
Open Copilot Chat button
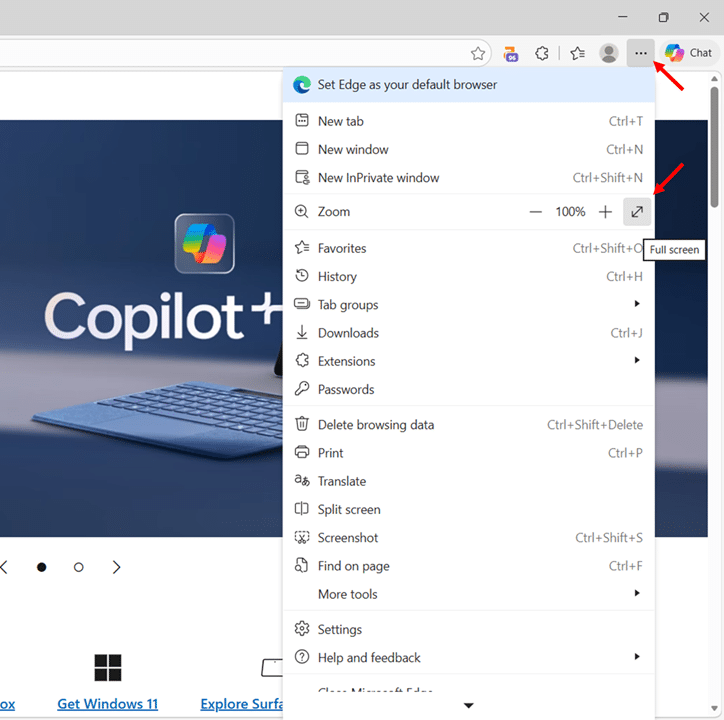(x=689, y=53)
